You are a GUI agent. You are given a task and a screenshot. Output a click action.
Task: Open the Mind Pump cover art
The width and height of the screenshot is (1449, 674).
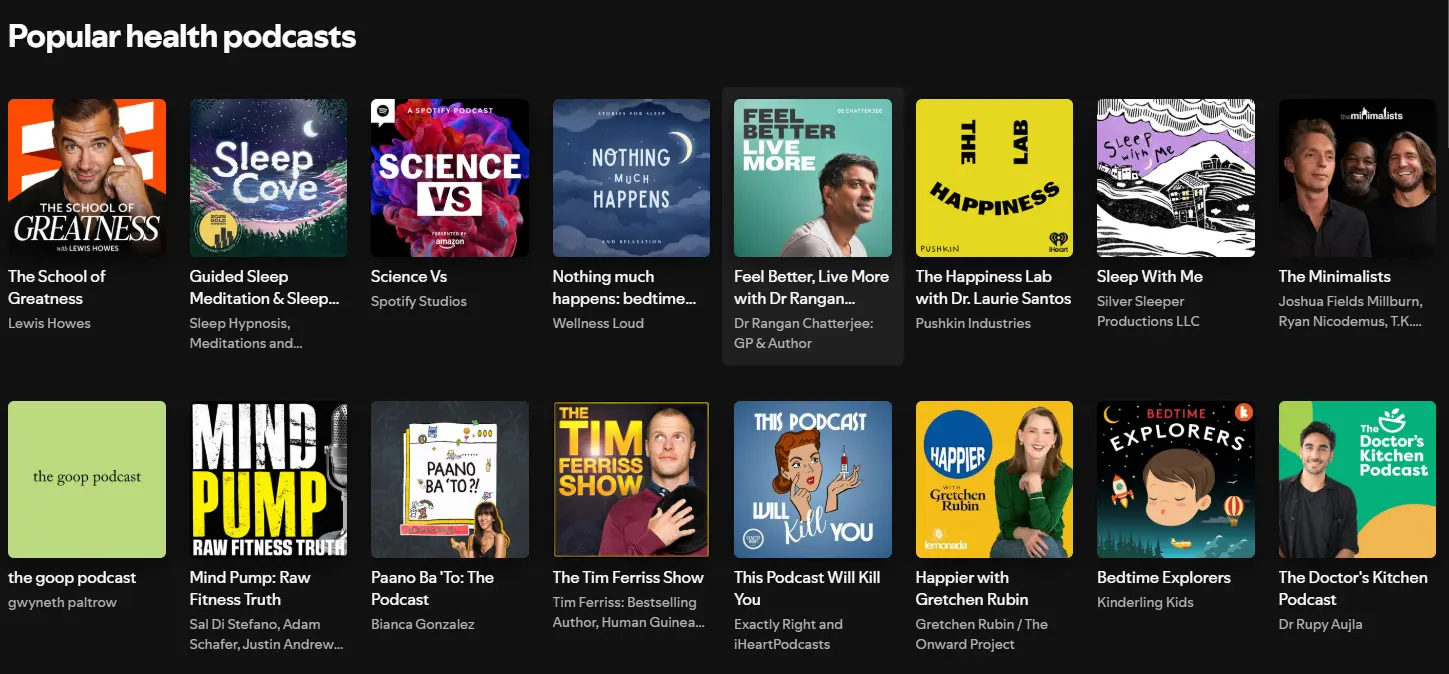pyautogui.click(x=268, y=479)
